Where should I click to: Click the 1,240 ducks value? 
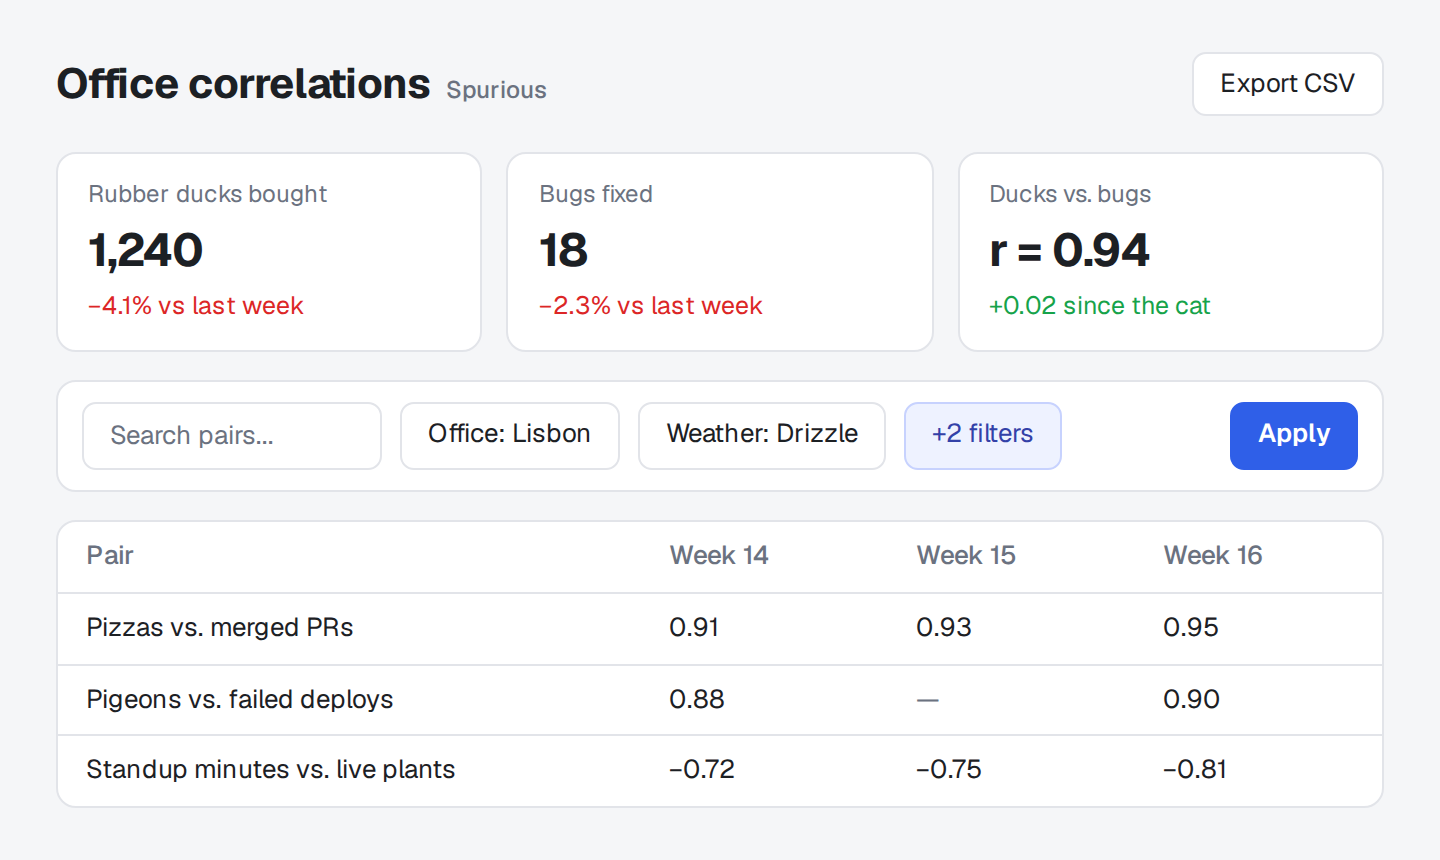pos(146,250)
